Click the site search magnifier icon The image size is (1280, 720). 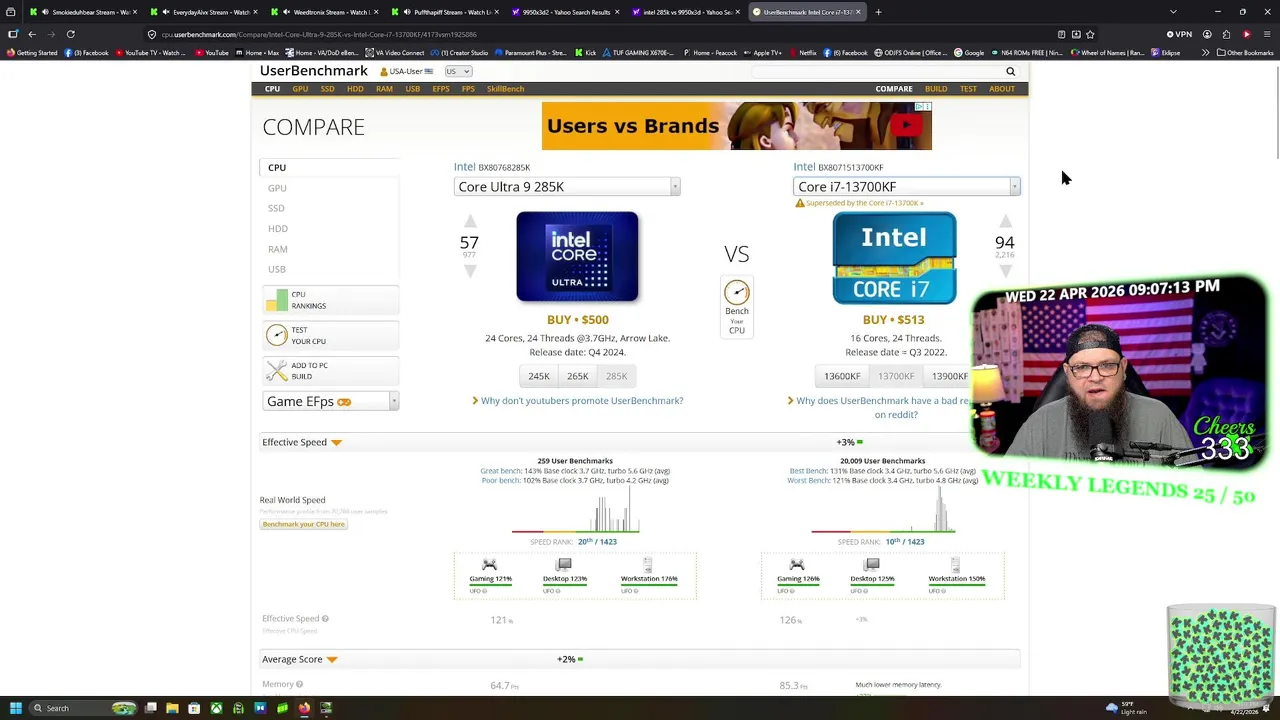1010,71
